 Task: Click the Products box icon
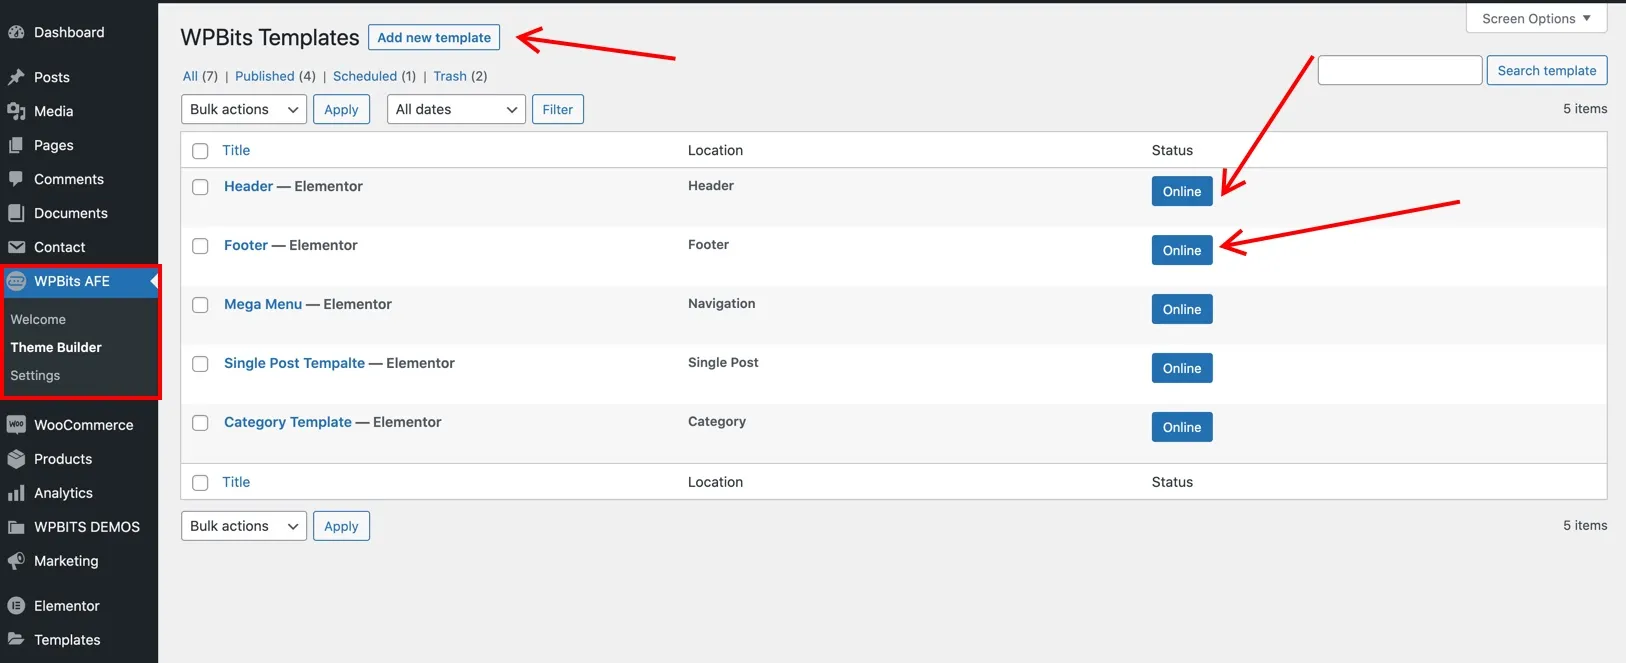click(16, 459)
